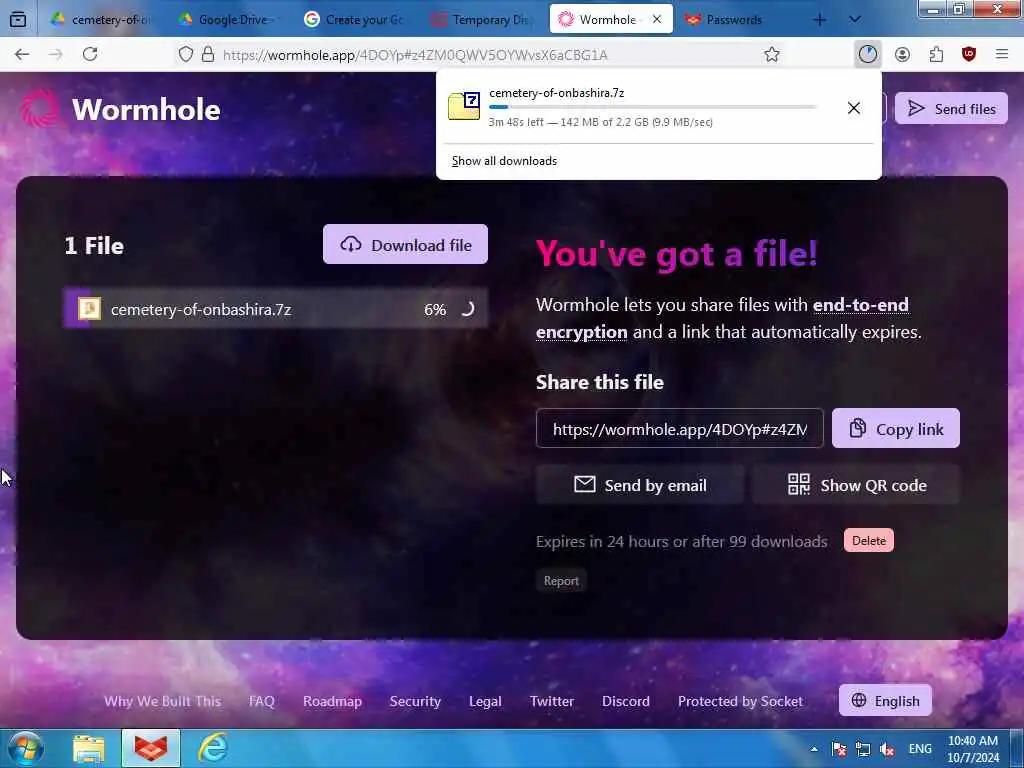The height and width of the screenshot is (768, 1024).
Task: Click the share link text field
Action: coord(680,428)
